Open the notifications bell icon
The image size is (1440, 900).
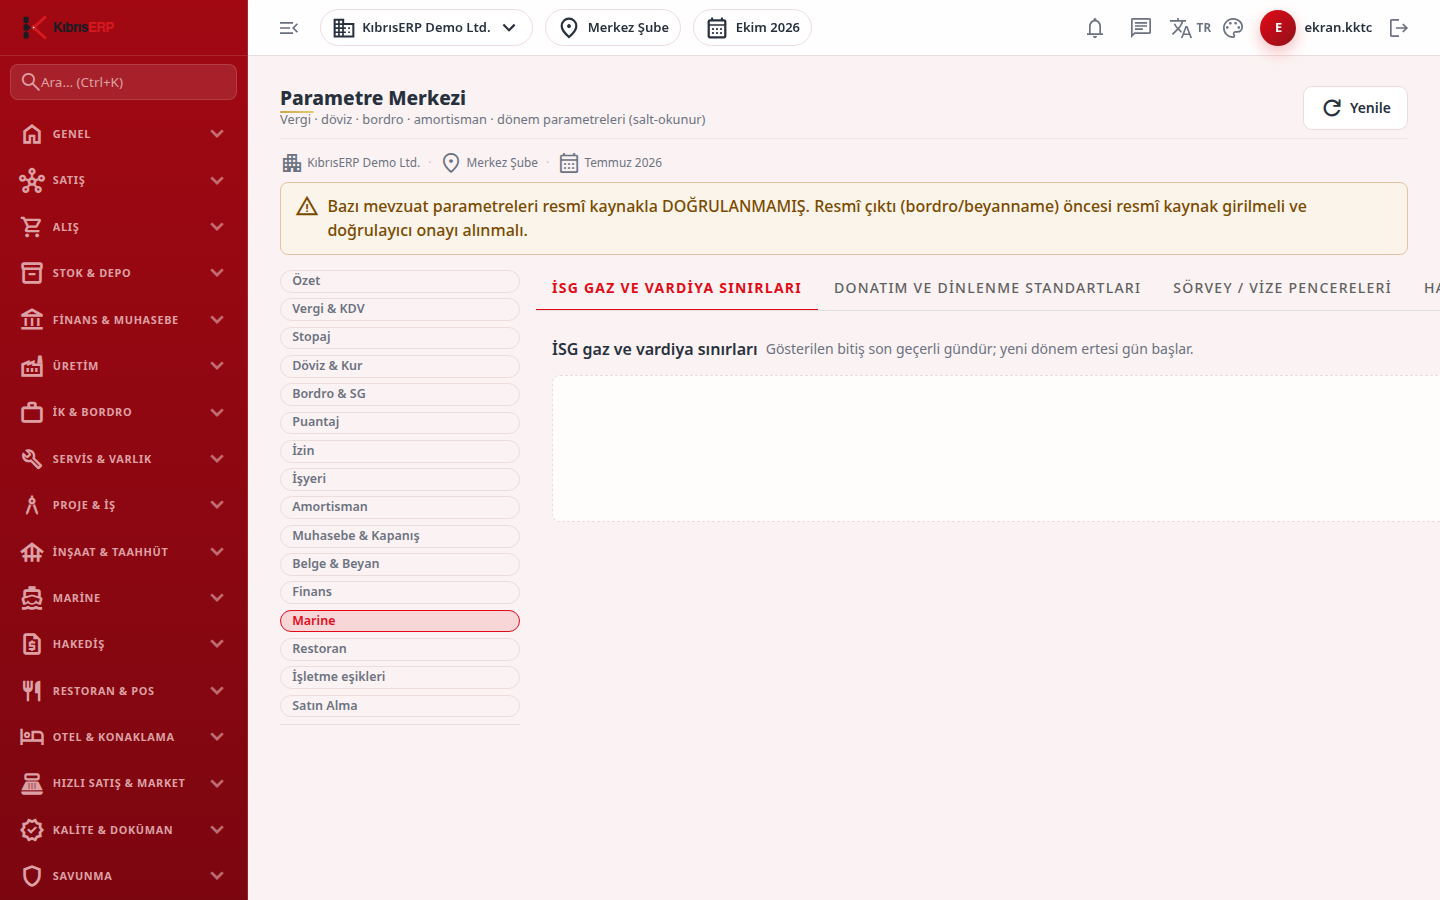pos(1095,28)
